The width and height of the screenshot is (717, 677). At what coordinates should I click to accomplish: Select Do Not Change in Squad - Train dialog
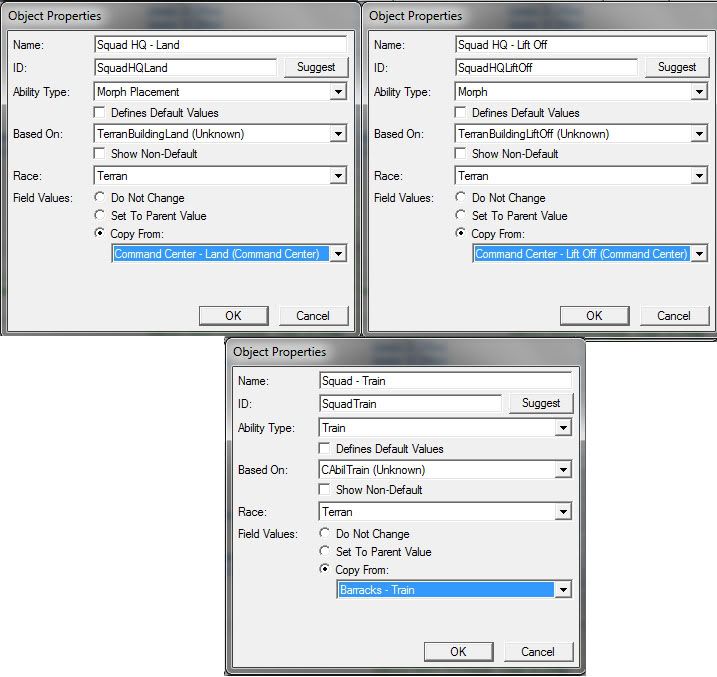[x=324, y=533]
